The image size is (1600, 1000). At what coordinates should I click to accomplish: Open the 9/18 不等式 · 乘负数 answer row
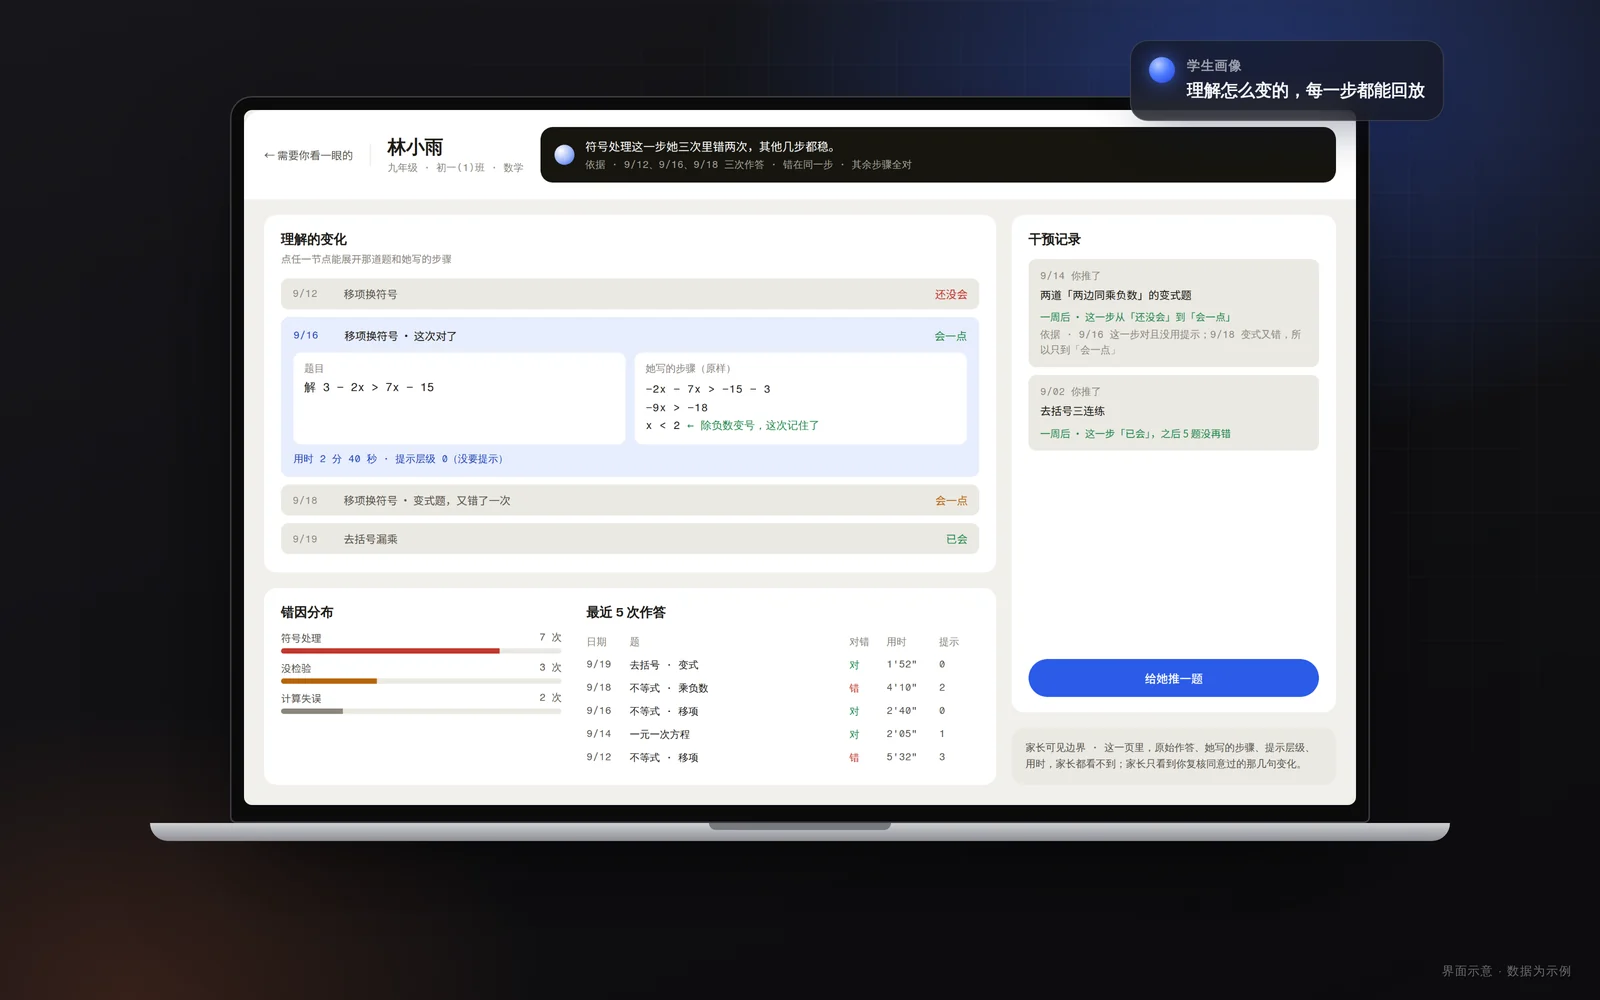[x=782, y=688]
